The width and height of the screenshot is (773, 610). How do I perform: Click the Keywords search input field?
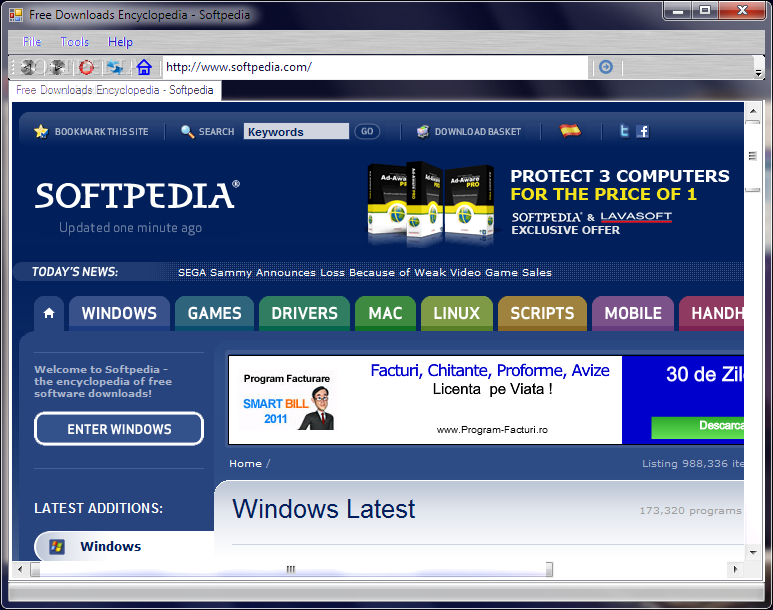click(x=296, y=132)
